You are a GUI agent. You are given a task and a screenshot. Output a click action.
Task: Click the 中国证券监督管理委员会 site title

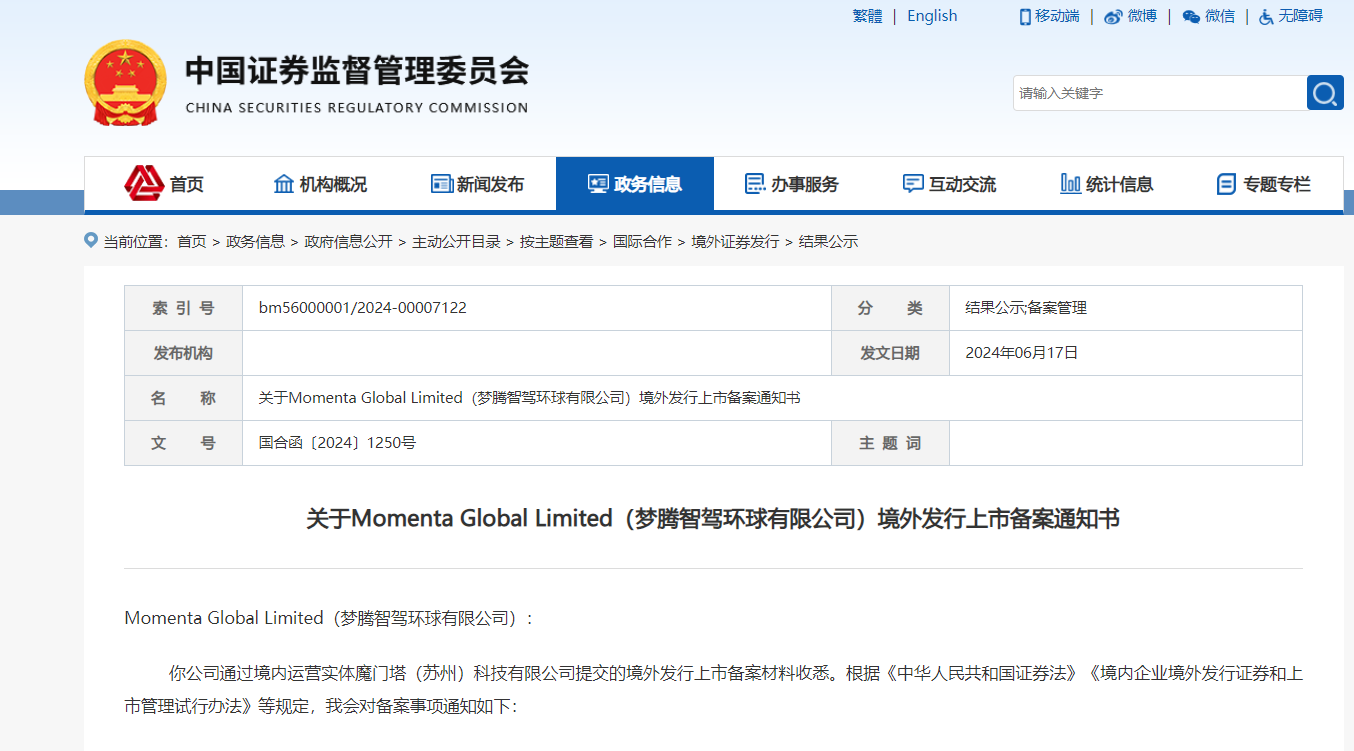pyautogui.click(x=357, y=71)
